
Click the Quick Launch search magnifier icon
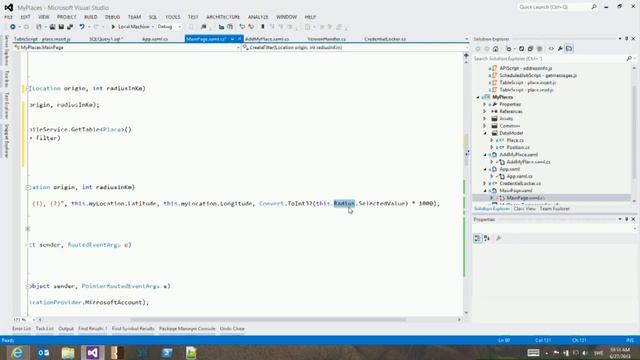(594, 7)
